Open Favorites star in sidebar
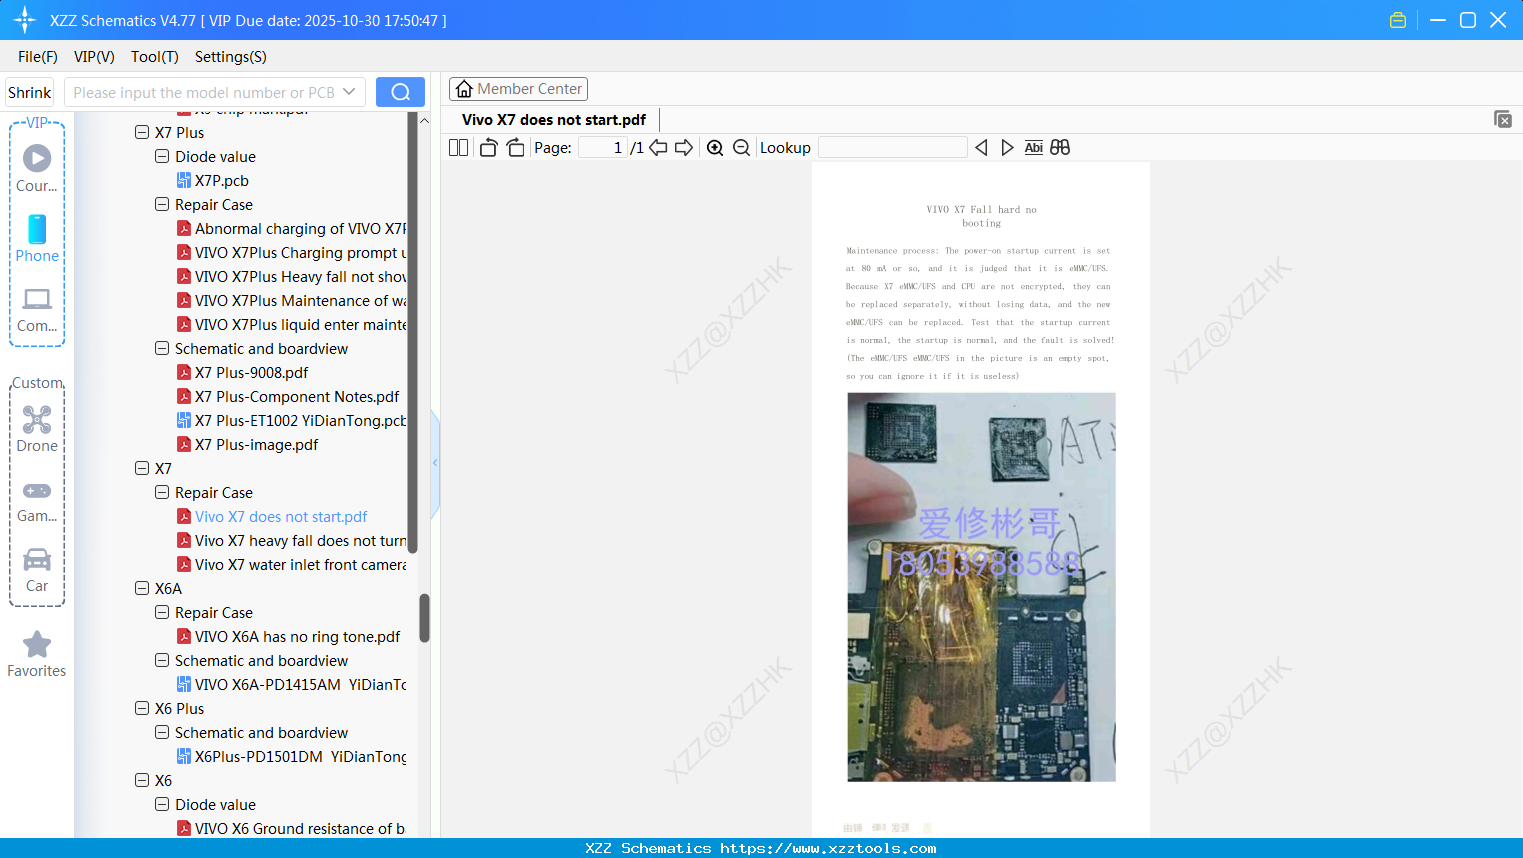The image size is (1523, 858). 37,654
